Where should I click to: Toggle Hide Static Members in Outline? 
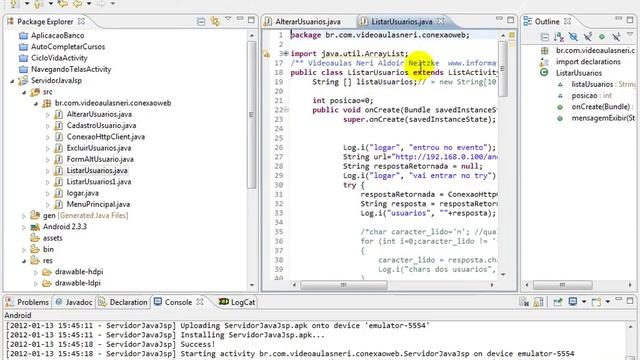[x=587, y=38]
